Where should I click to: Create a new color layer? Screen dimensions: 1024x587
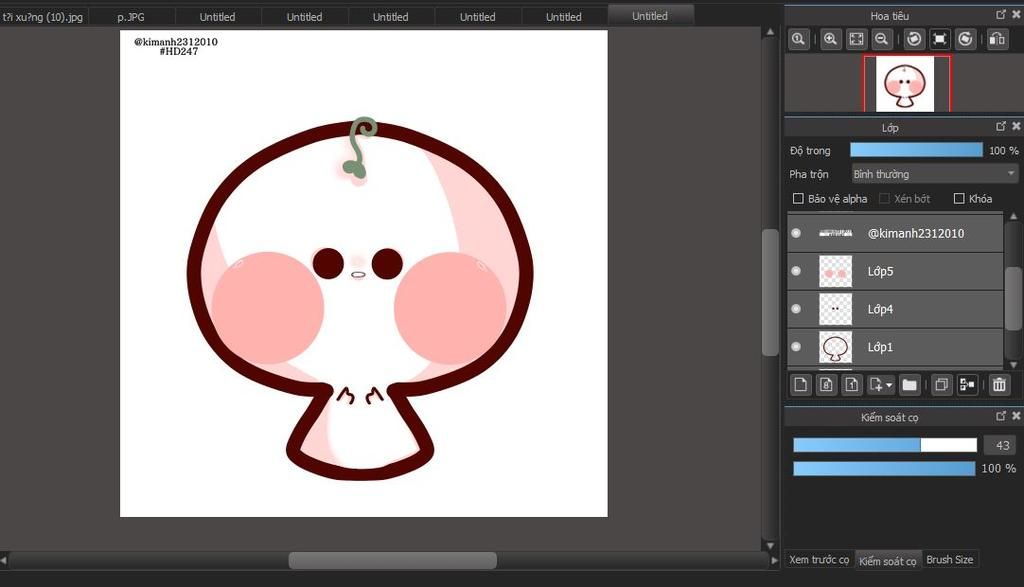pyautogui.click(x=801, y=385)
